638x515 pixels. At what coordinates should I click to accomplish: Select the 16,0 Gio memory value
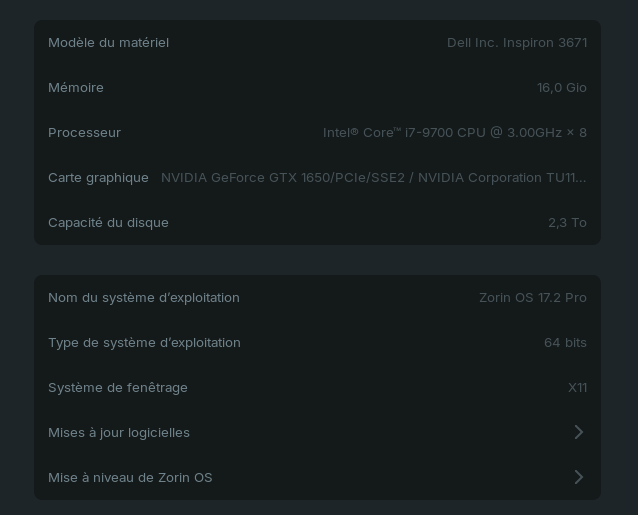(x=561, y=87)
